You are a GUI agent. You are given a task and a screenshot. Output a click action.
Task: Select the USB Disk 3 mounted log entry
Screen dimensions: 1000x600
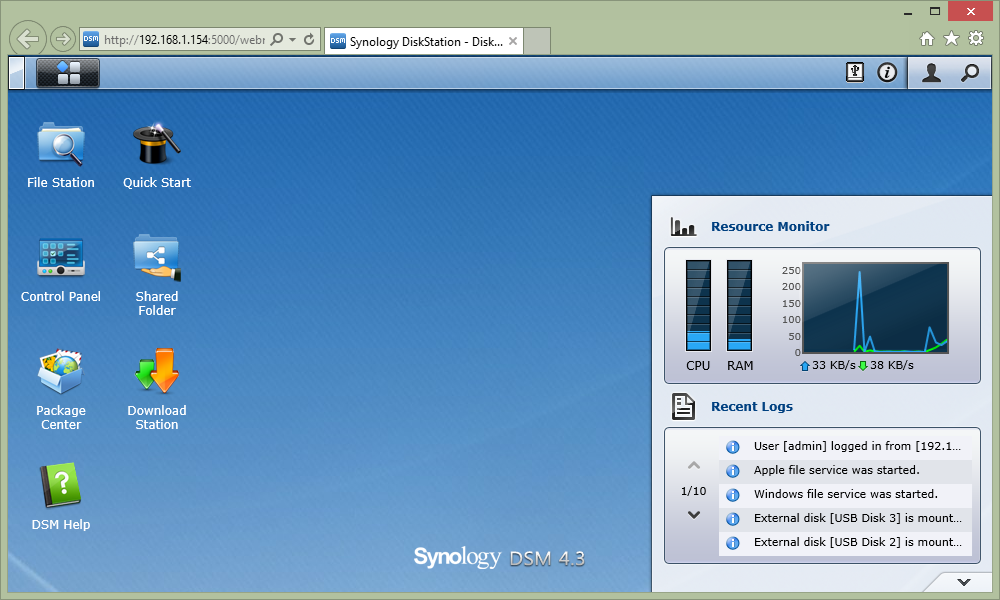click(x=845, y=518)
